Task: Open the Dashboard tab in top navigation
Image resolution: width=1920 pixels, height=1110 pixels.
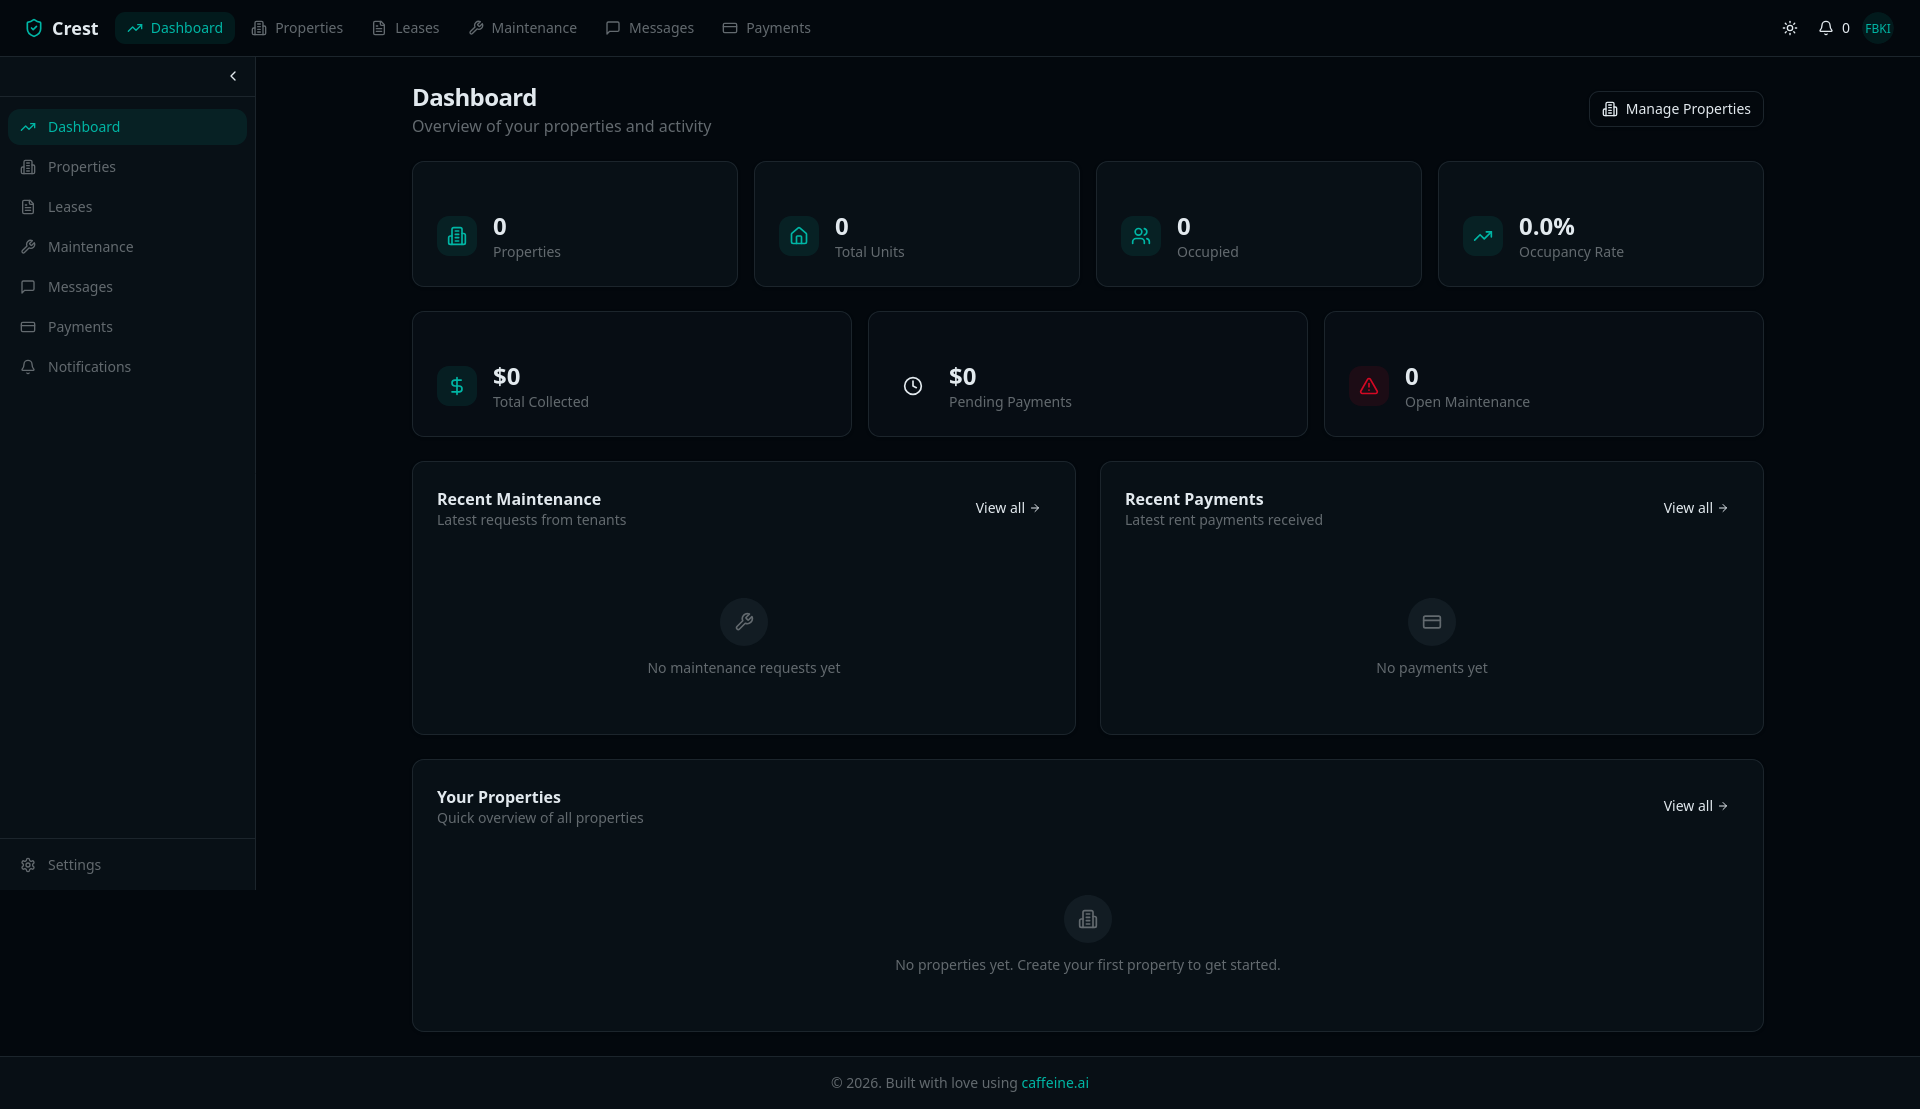Action: point(175,28)
